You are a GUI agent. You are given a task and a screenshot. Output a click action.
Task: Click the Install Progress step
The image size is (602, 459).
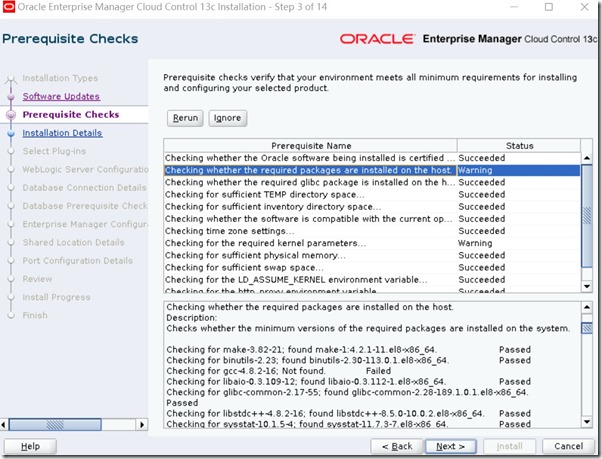pyautogui.click(x=56, y=297)
